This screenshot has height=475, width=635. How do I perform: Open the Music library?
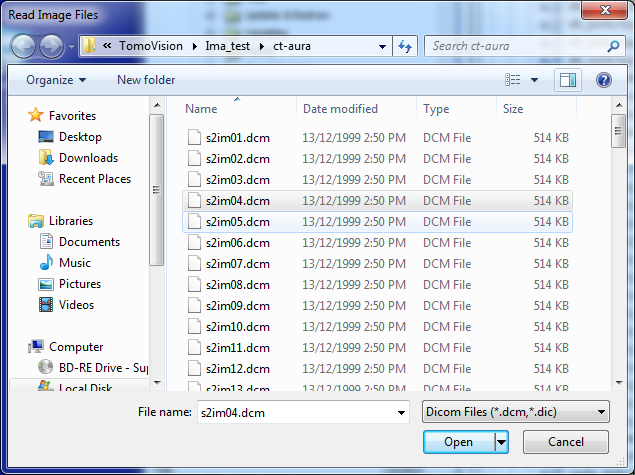46,263
